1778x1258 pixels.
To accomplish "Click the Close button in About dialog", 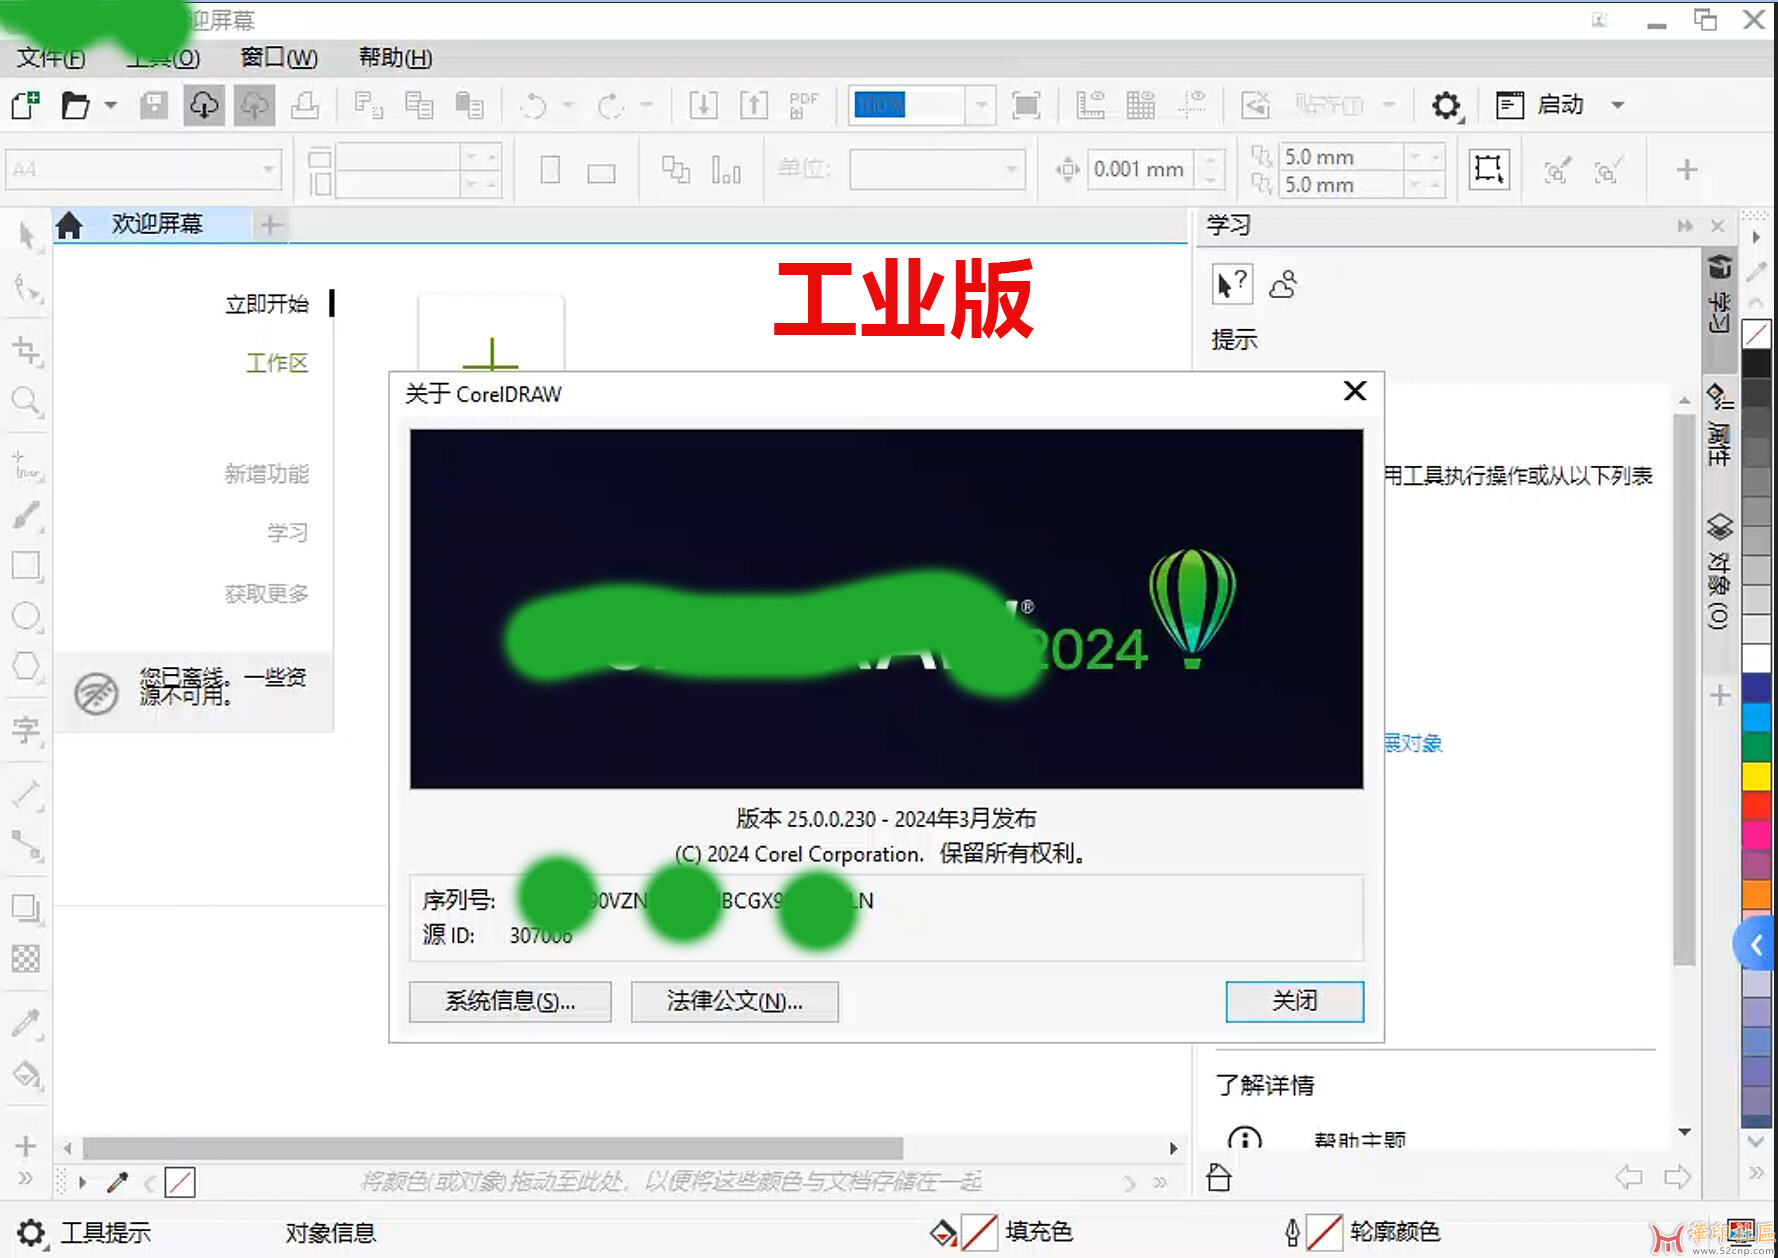I will click(1295, 1001).
